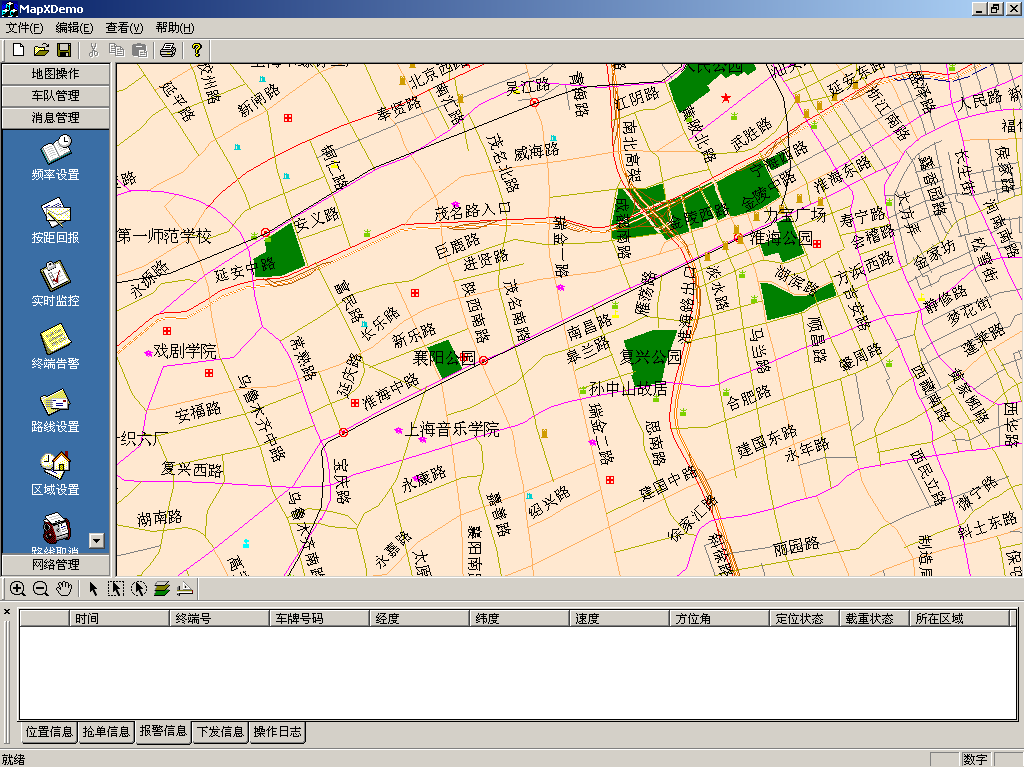1024x768 pixels.
Task: Click the 孙中山故居 map label
Action: tap(628, 389)
